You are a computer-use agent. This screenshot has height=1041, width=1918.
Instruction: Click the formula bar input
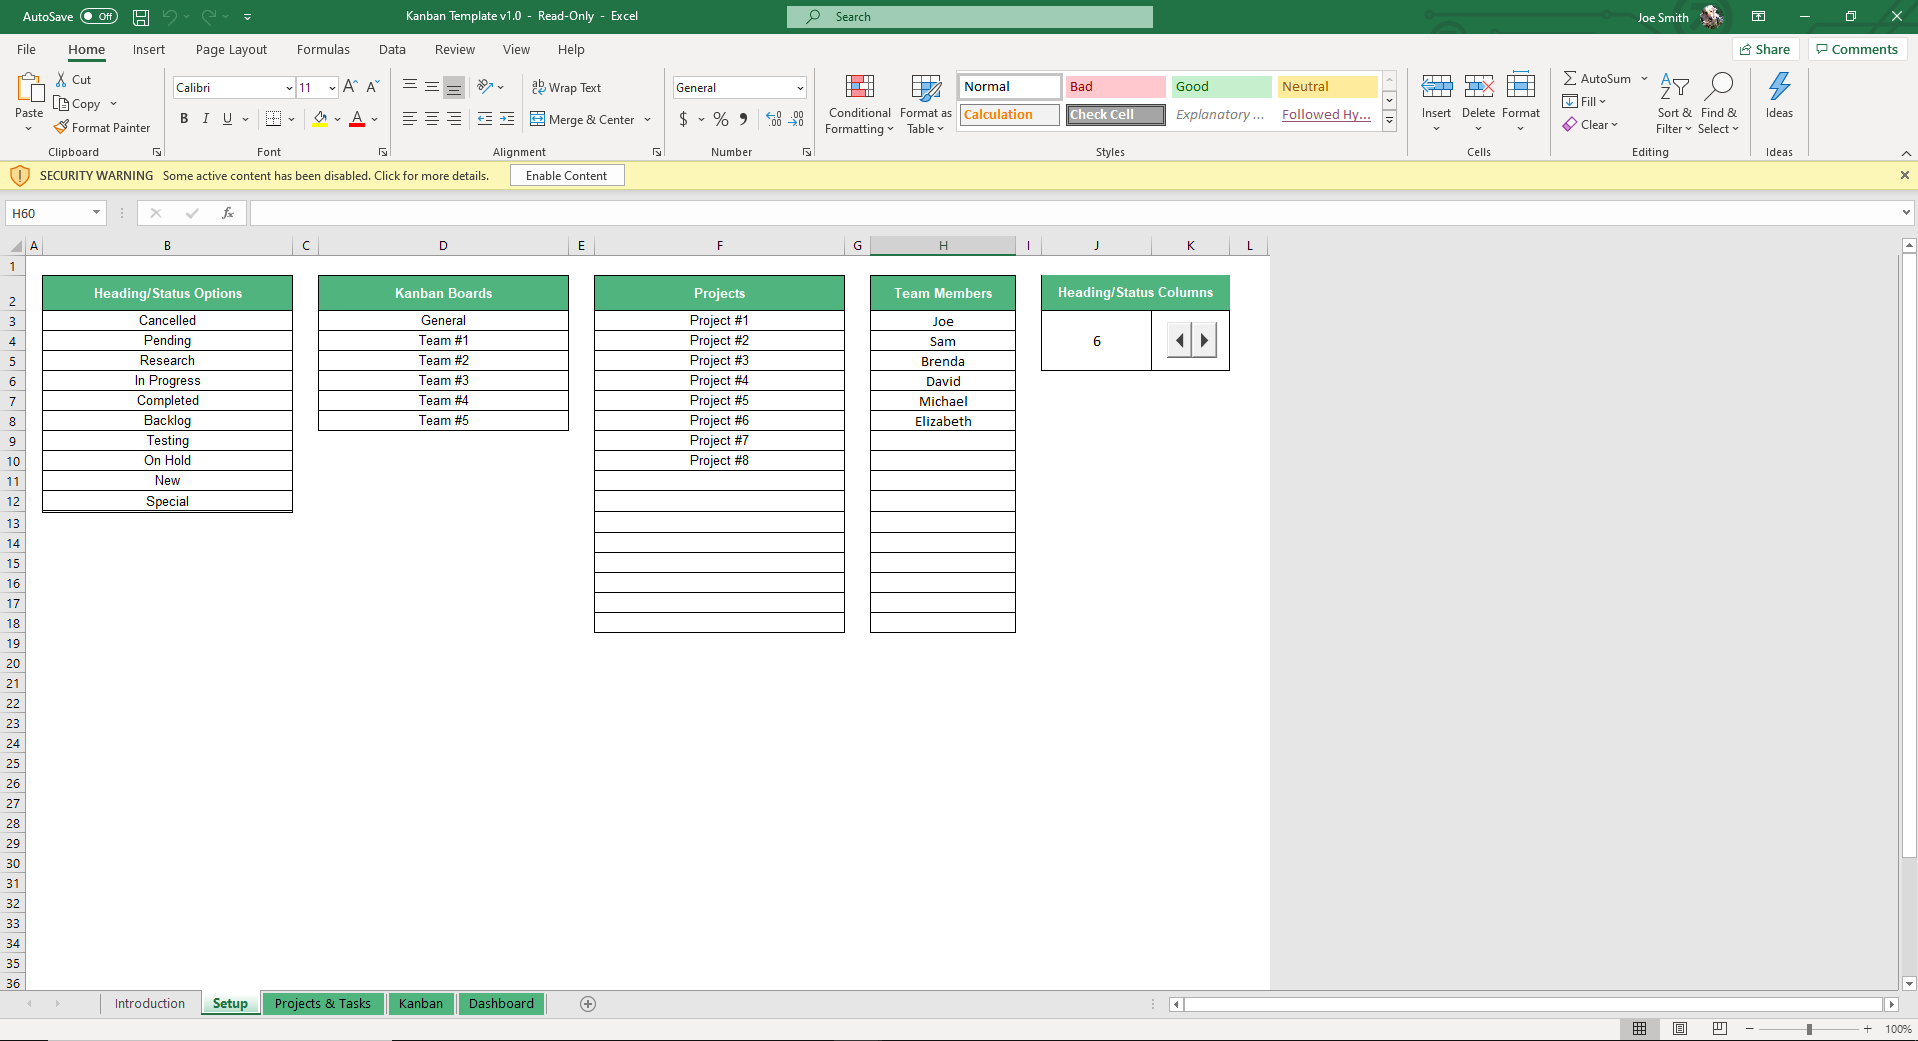click(1075, 213)
